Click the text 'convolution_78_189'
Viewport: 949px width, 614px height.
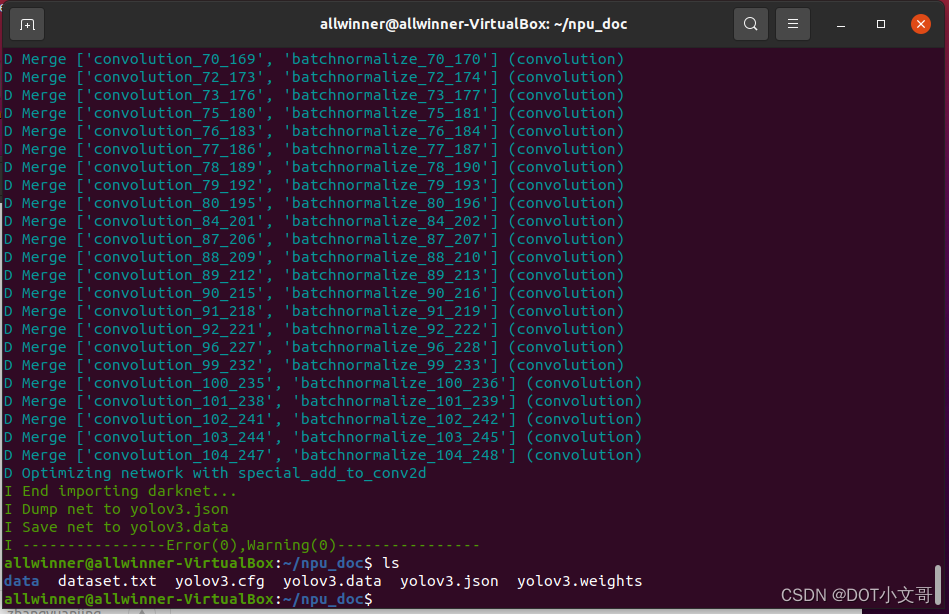(x=174, y=167)
